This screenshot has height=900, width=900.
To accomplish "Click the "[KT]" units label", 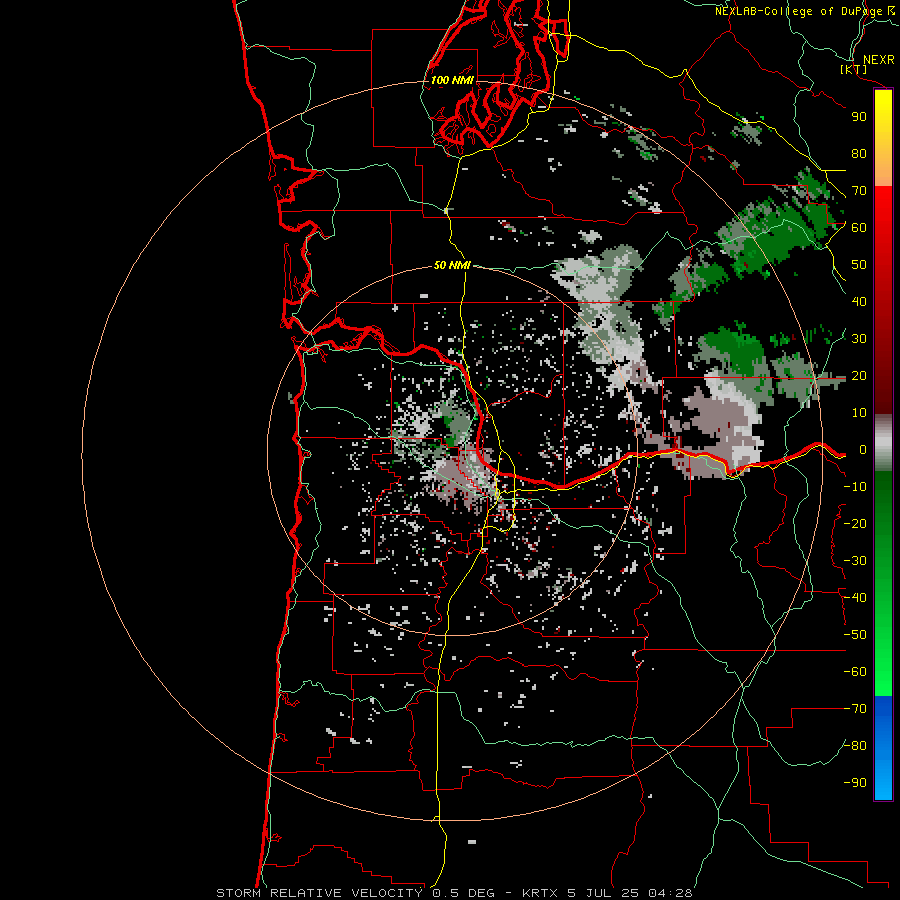I will [854, 69].
